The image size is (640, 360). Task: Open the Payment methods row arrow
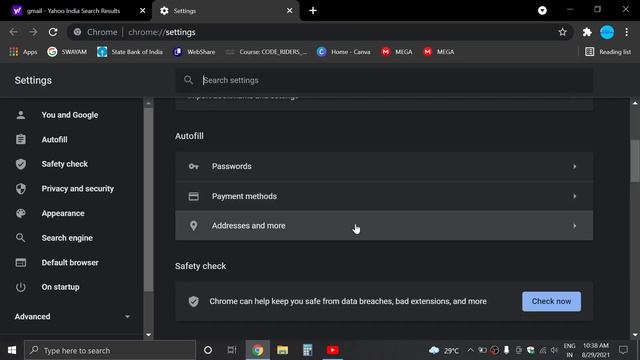click(575, 196)
